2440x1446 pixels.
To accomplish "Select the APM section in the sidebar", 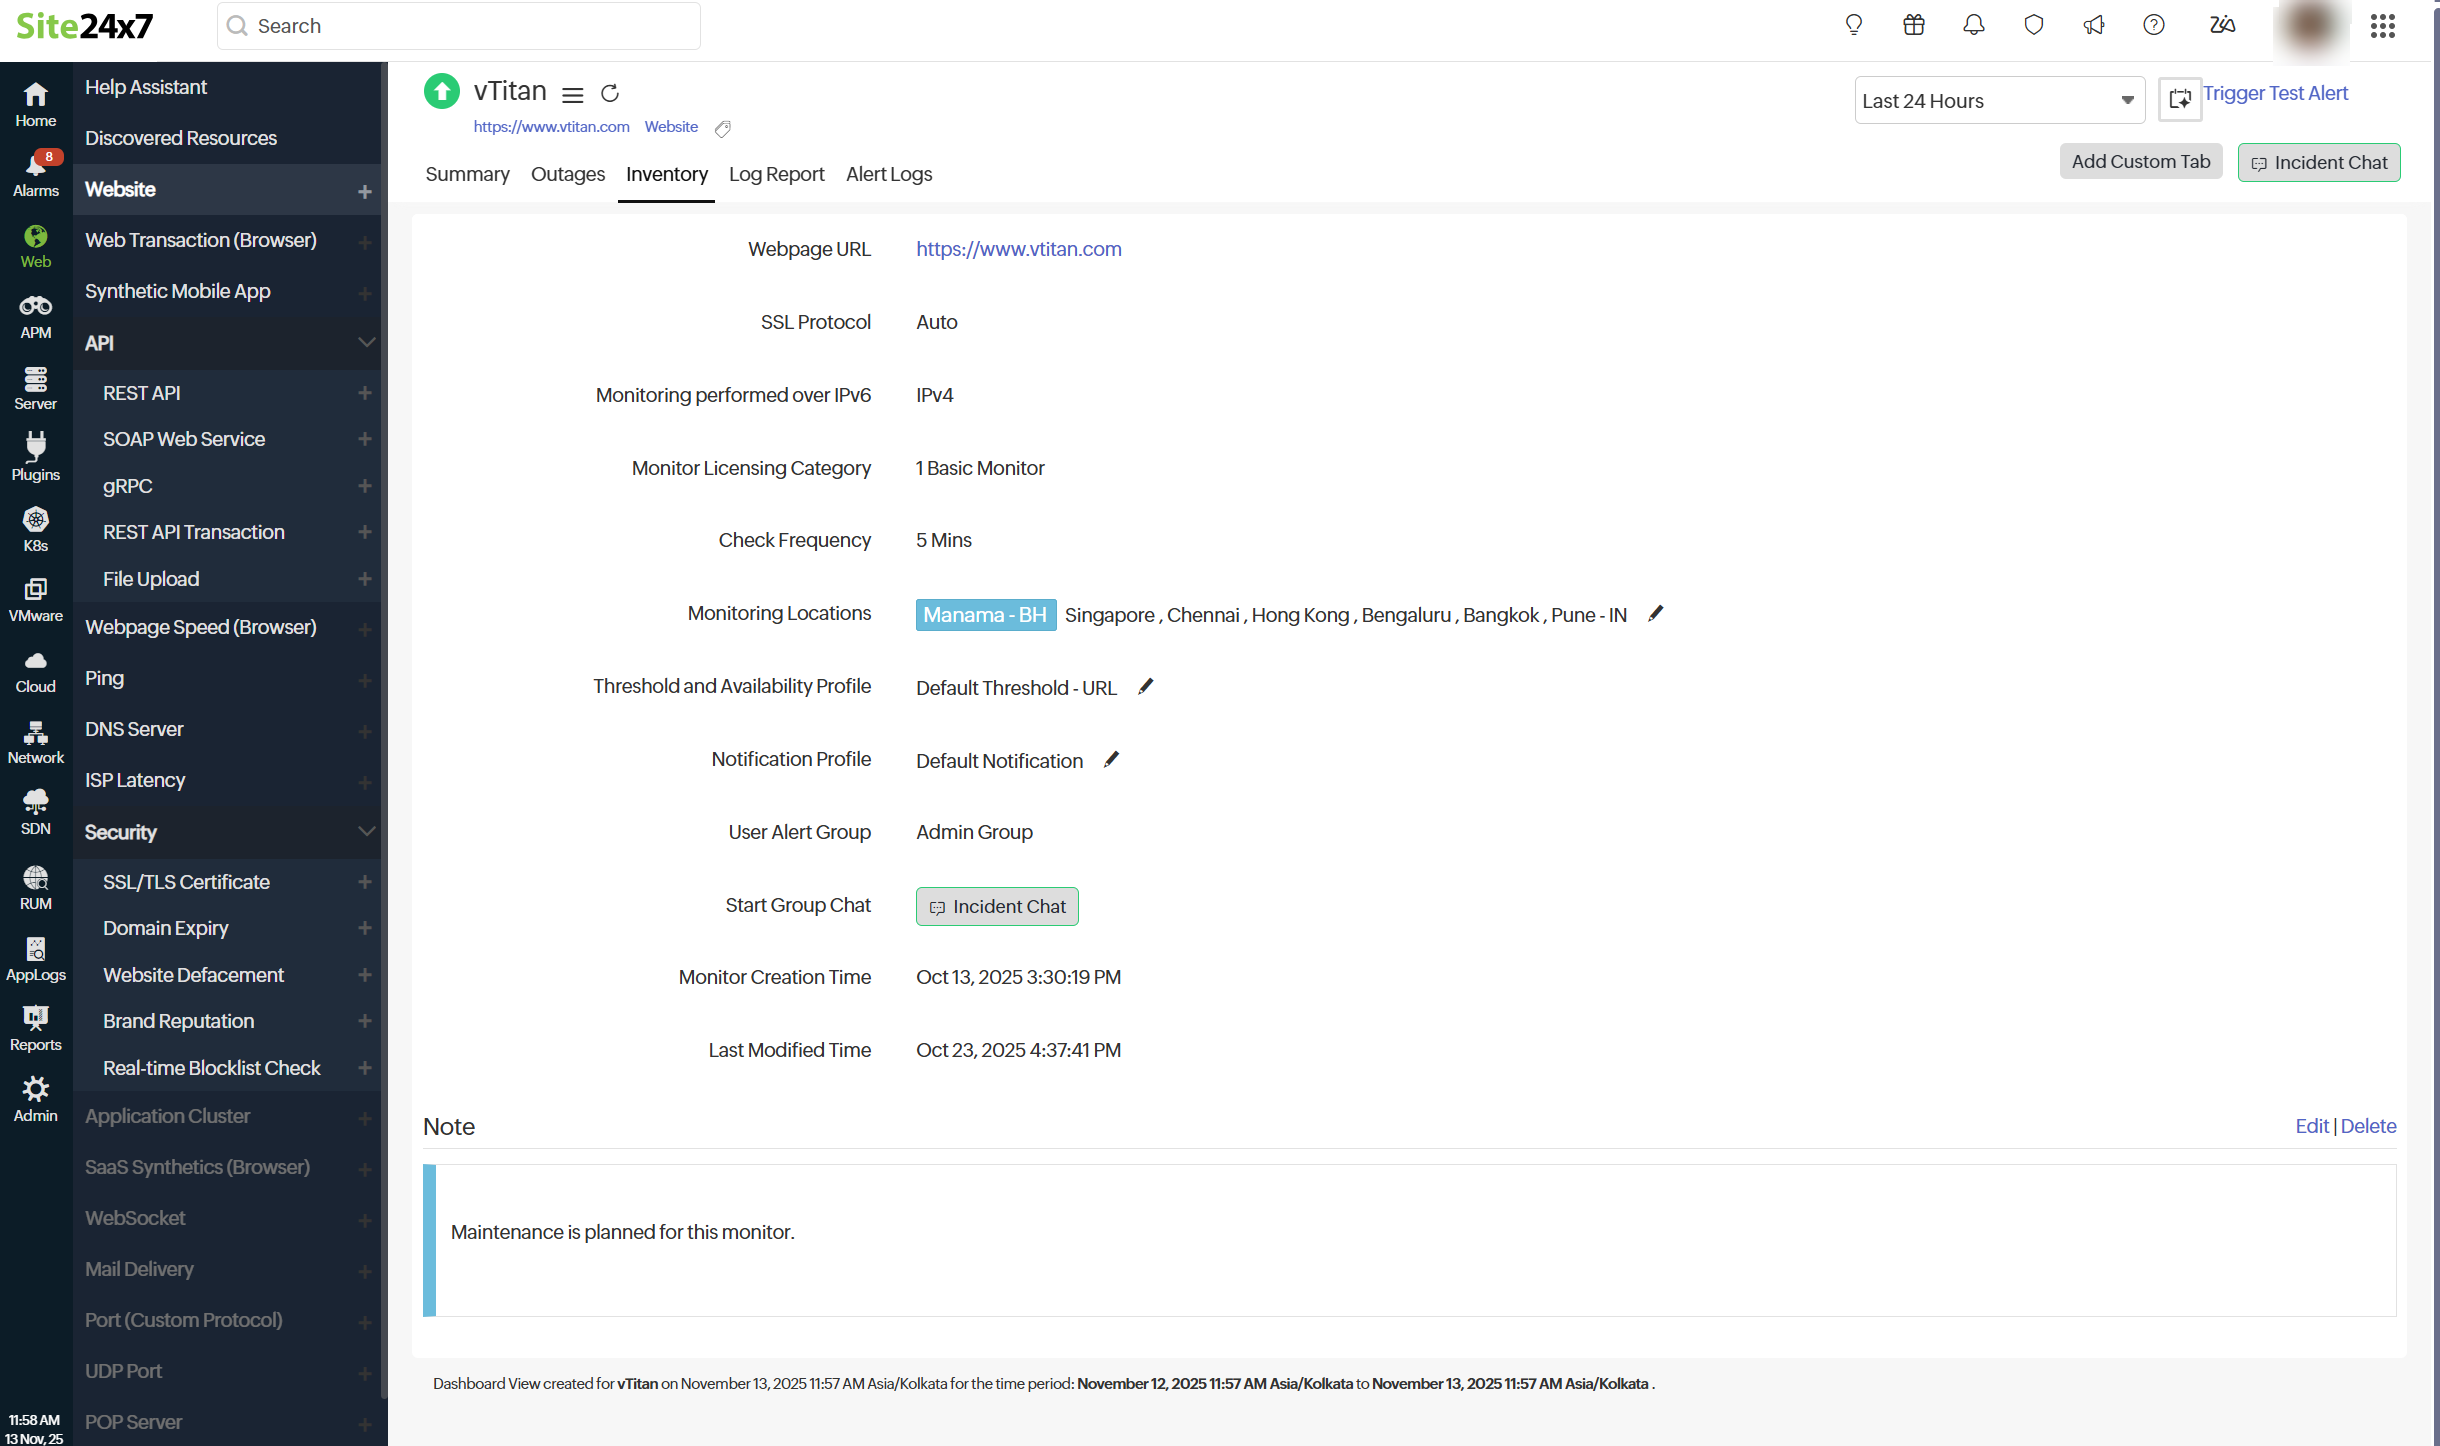I will tap(35, 315).
